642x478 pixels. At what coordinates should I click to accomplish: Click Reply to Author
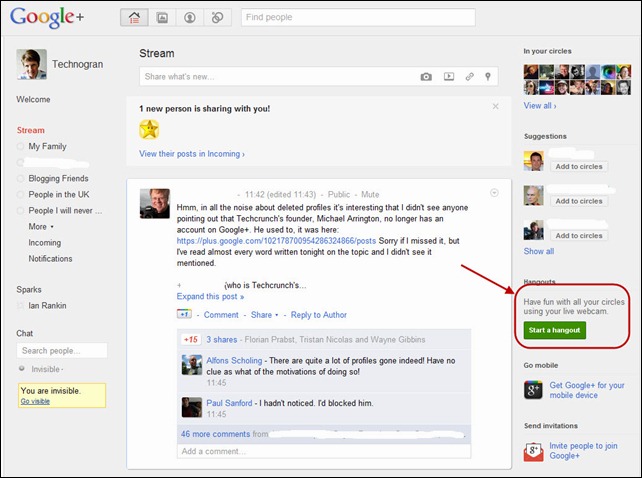click(319, 315)
